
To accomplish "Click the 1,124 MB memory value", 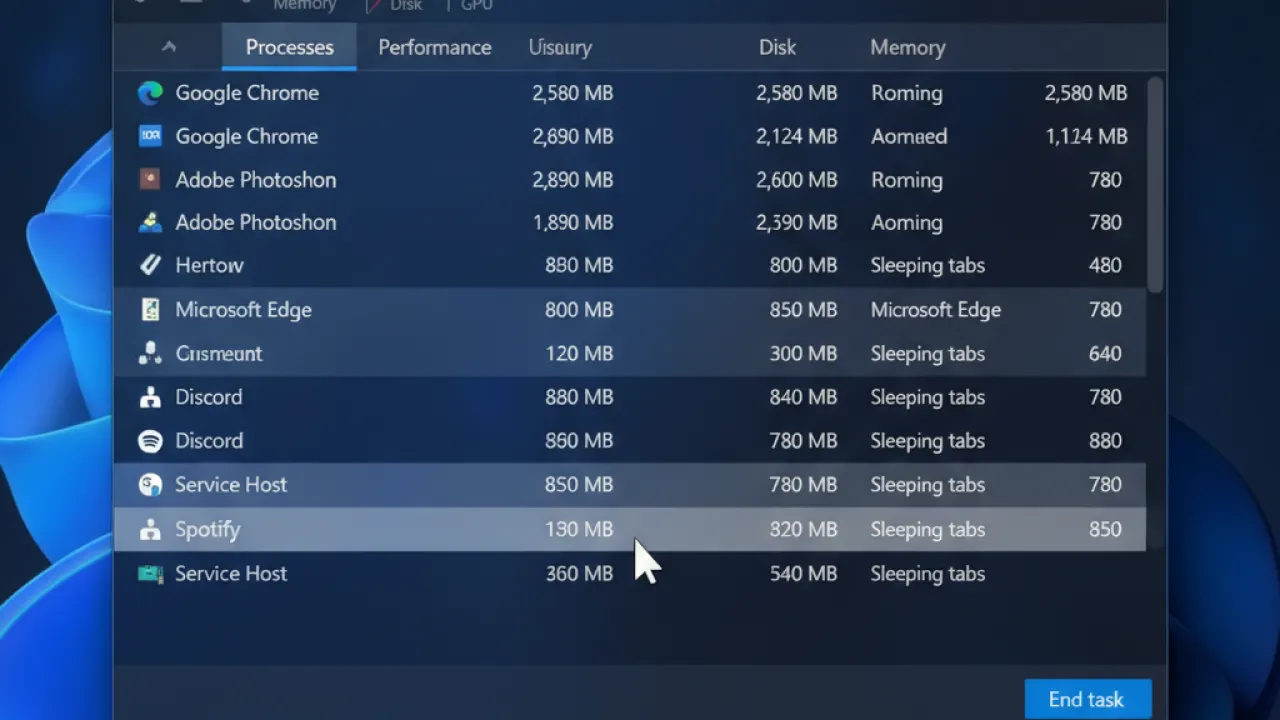I will [1086, 136].
